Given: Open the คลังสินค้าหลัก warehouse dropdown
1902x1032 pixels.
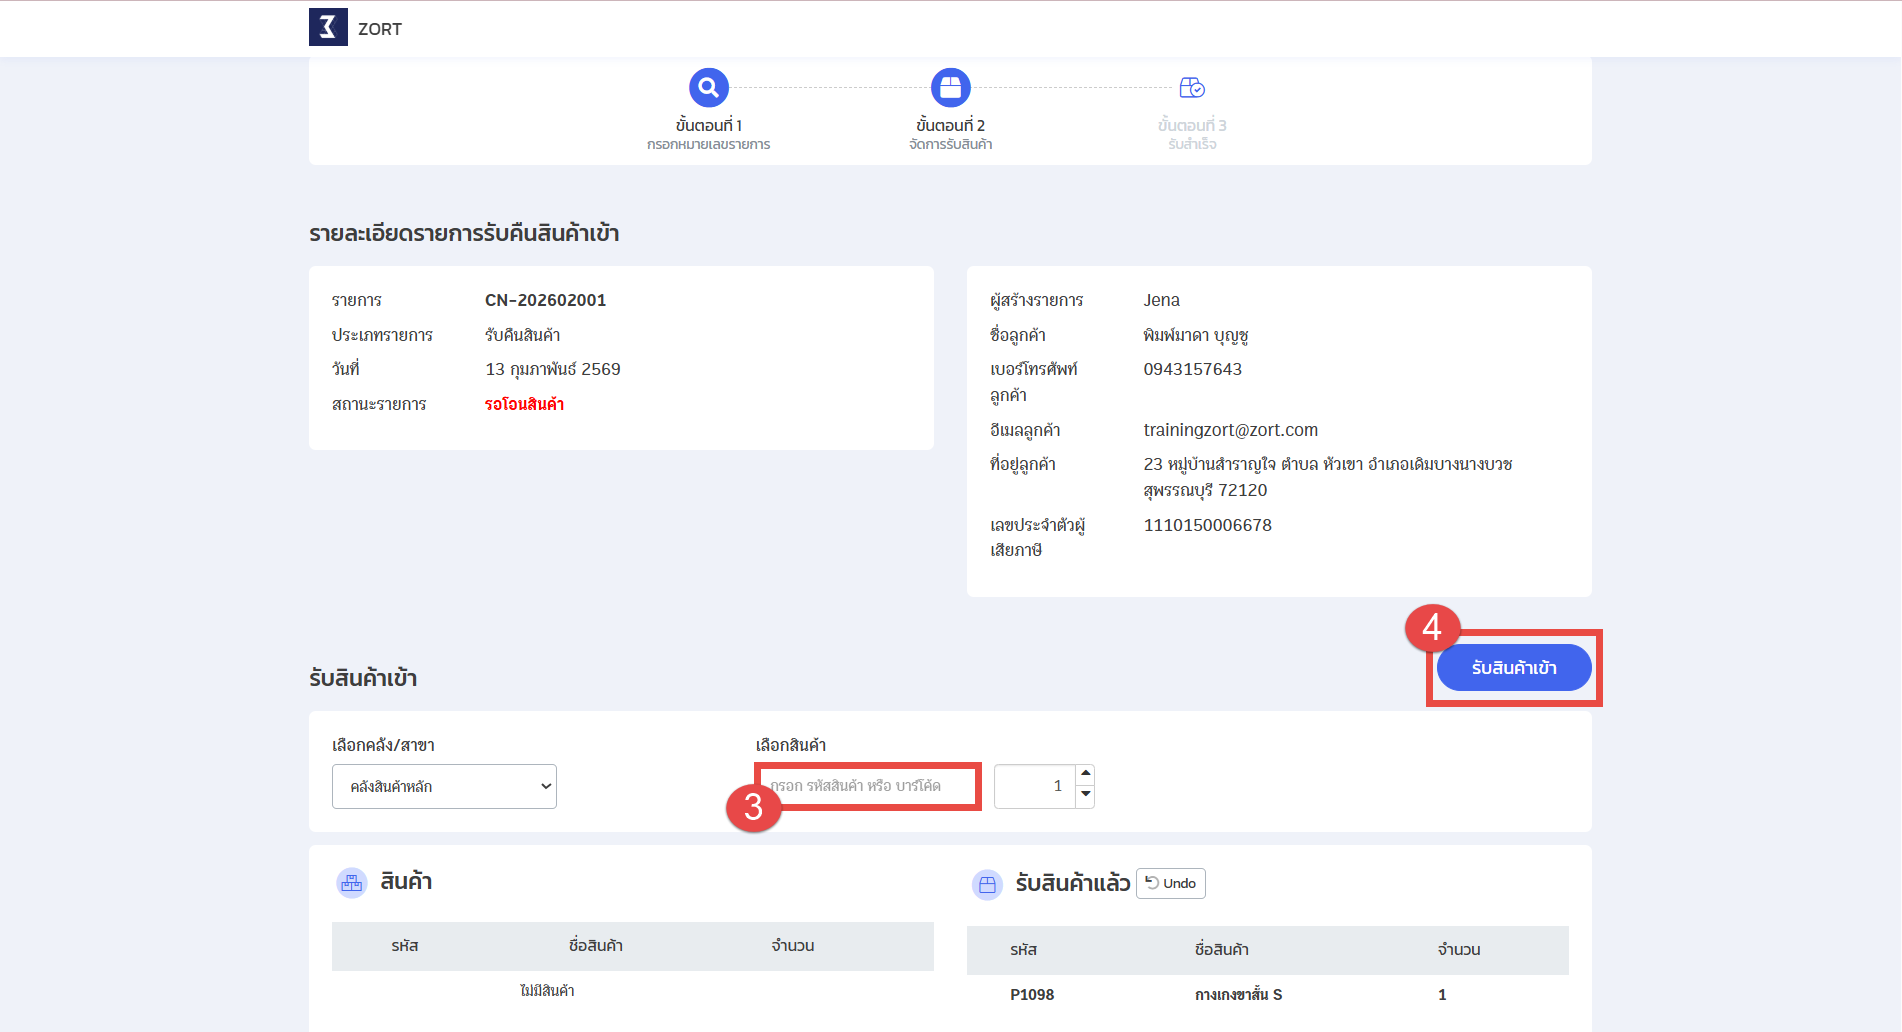Looking at the screenshot, I should pos(444,787).
